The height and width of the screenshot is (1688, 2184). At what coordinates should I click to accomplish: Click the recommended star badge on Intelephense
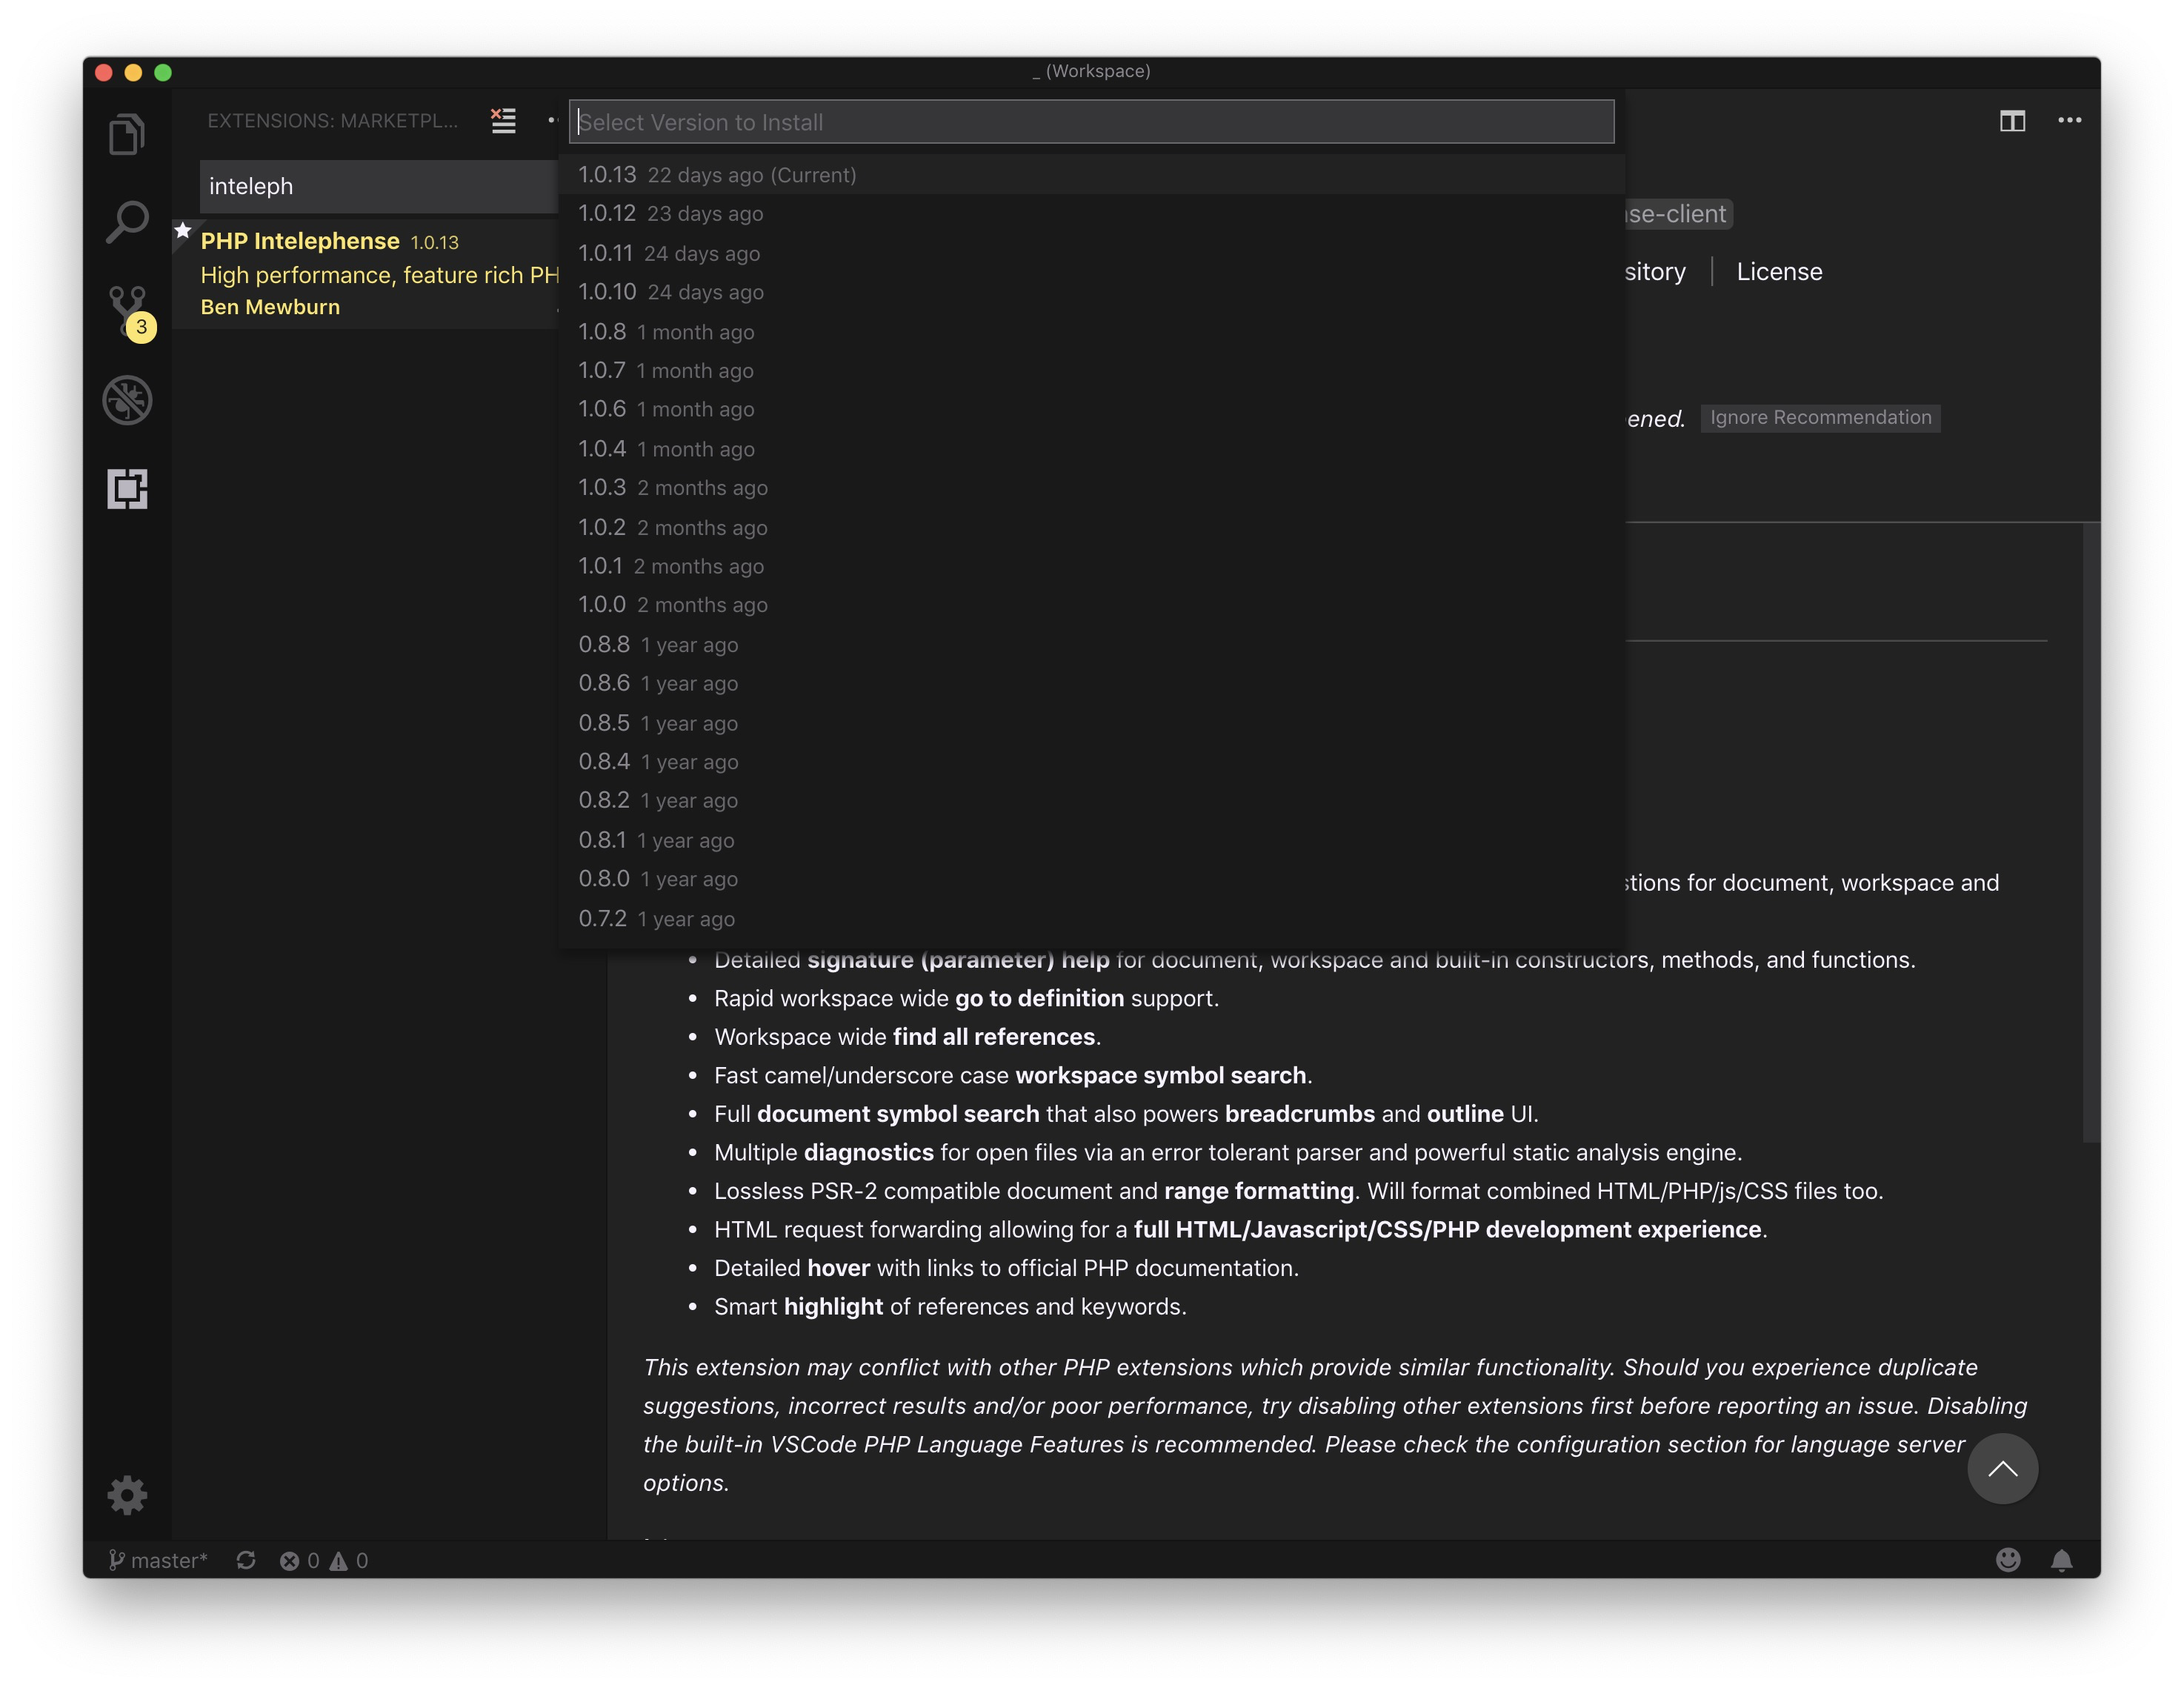(183, 231)
